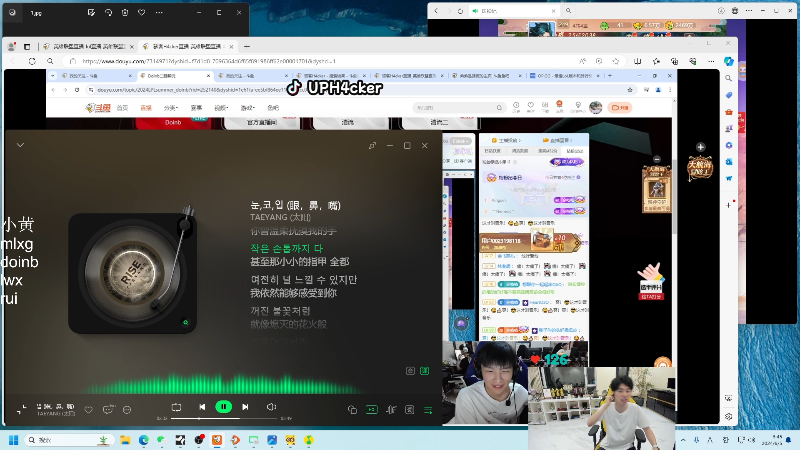Screen dimensions: 800x450
Task: Toggle the MV video mode icon
Action: point(372,410)
